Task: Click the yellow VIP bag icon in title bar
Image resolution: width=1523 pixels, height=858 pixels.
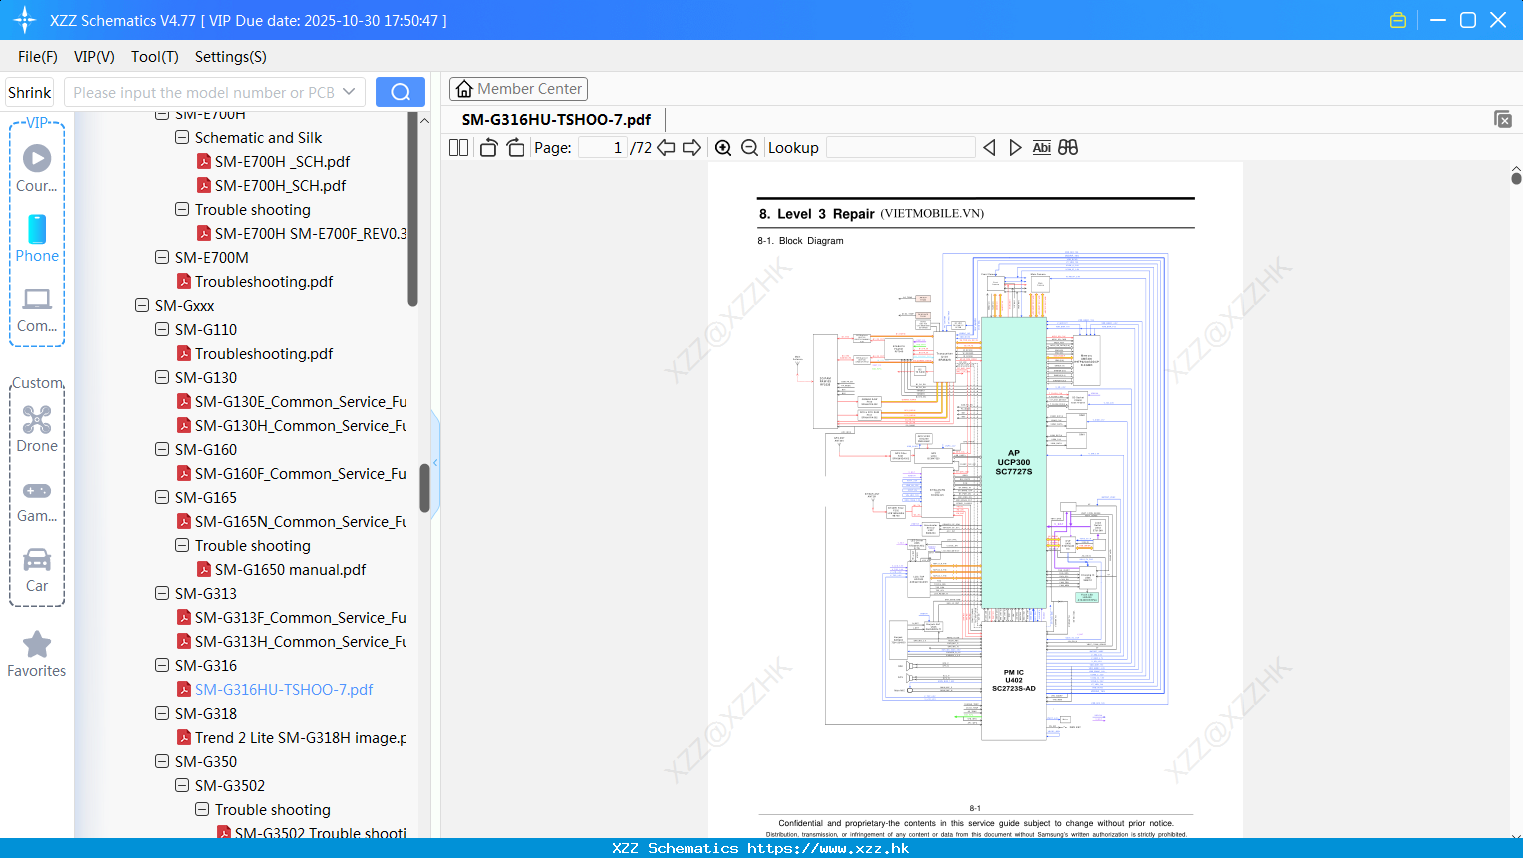Action: 1398,20
